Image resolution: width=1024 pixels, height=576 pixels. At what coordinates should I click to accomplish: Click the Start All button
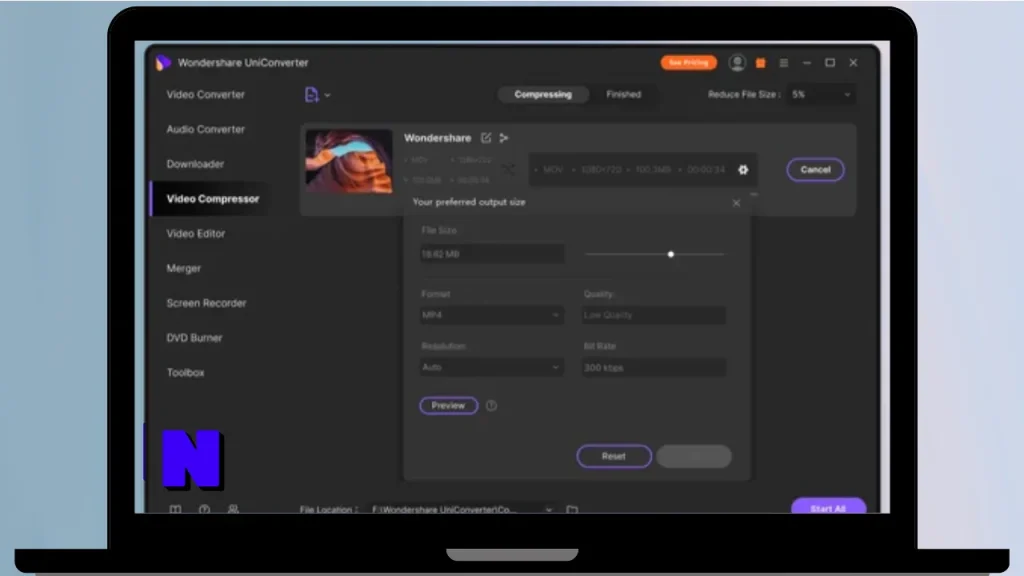tap(828, 507)
